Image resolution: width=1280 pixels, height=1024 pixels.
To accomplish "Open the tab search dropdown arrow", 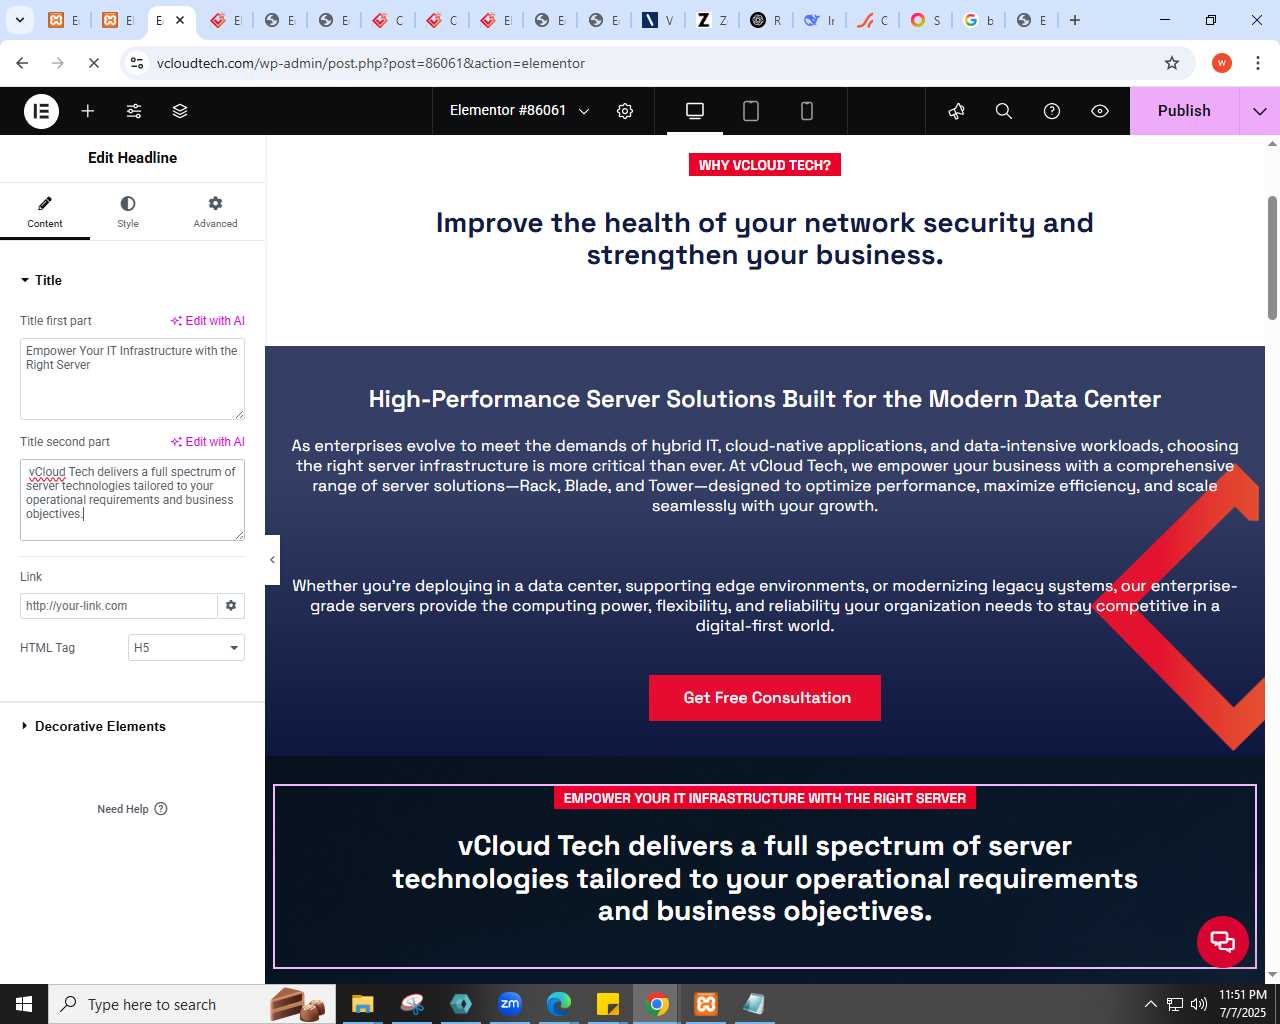I will [x=20, y=20].
